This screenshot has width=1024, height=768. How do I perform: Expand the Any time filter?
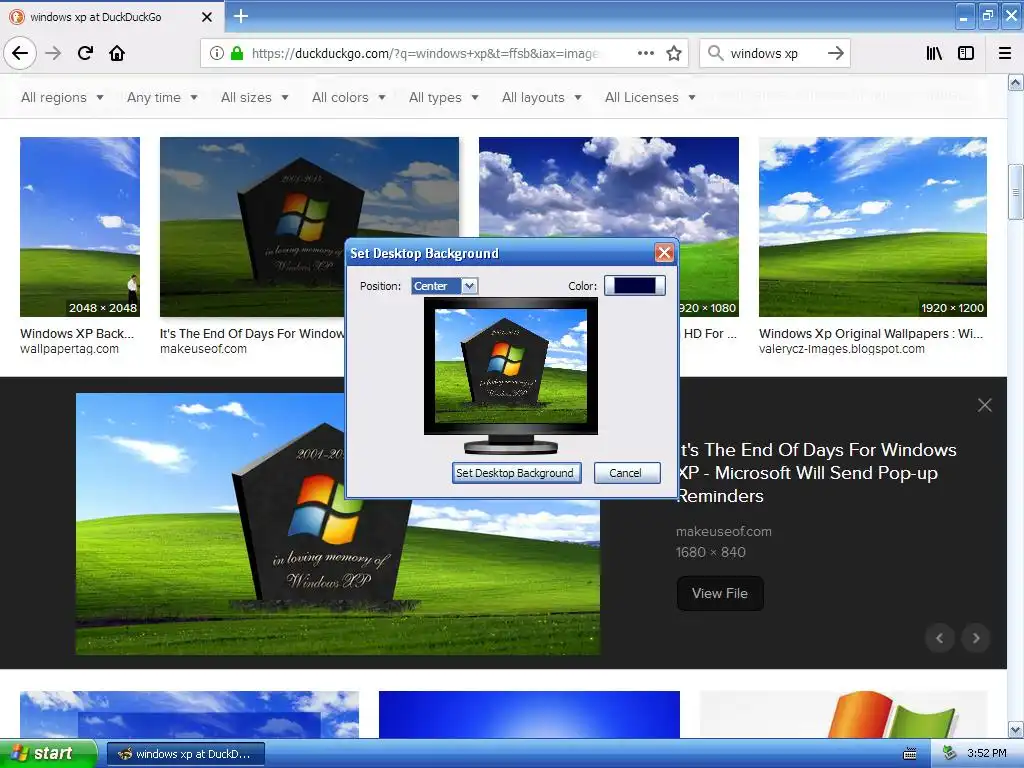pyautogui.click(x=162, y=97)
